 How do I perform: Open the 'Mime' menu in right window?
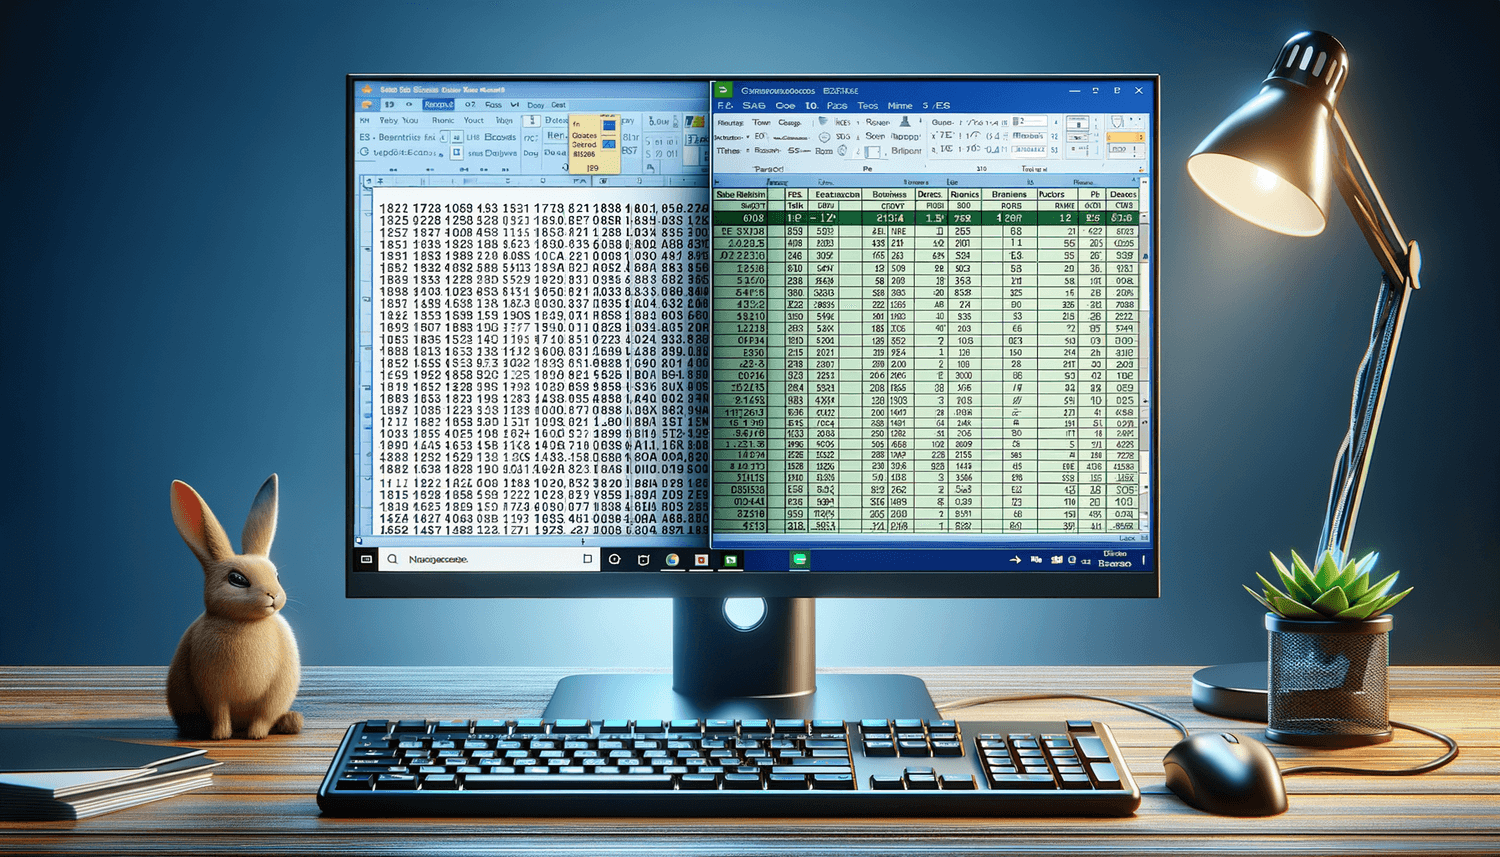[x=900, y=105]
